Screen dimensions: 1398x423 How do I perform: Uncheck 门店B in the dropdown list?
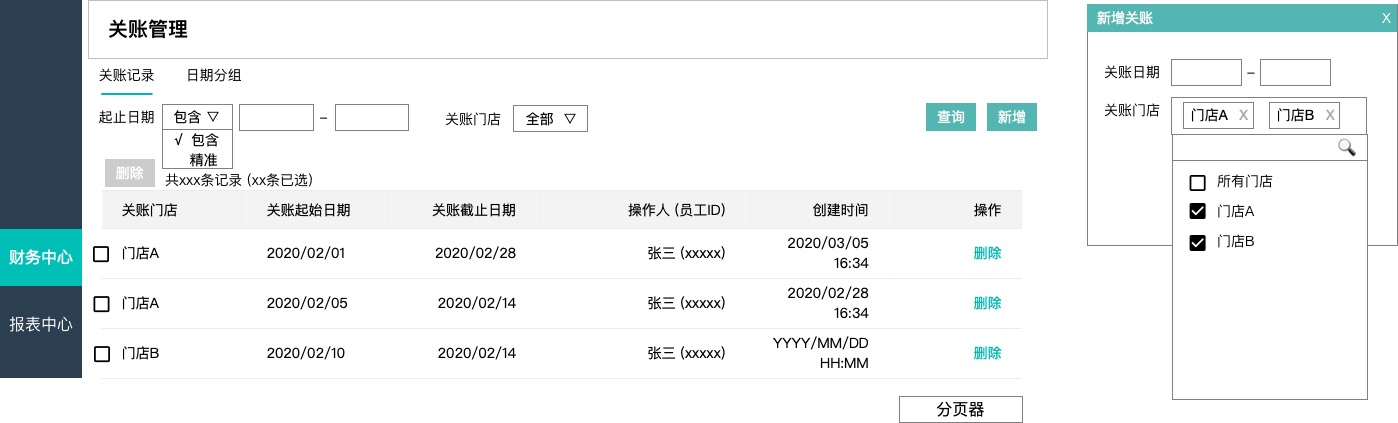1197,242
